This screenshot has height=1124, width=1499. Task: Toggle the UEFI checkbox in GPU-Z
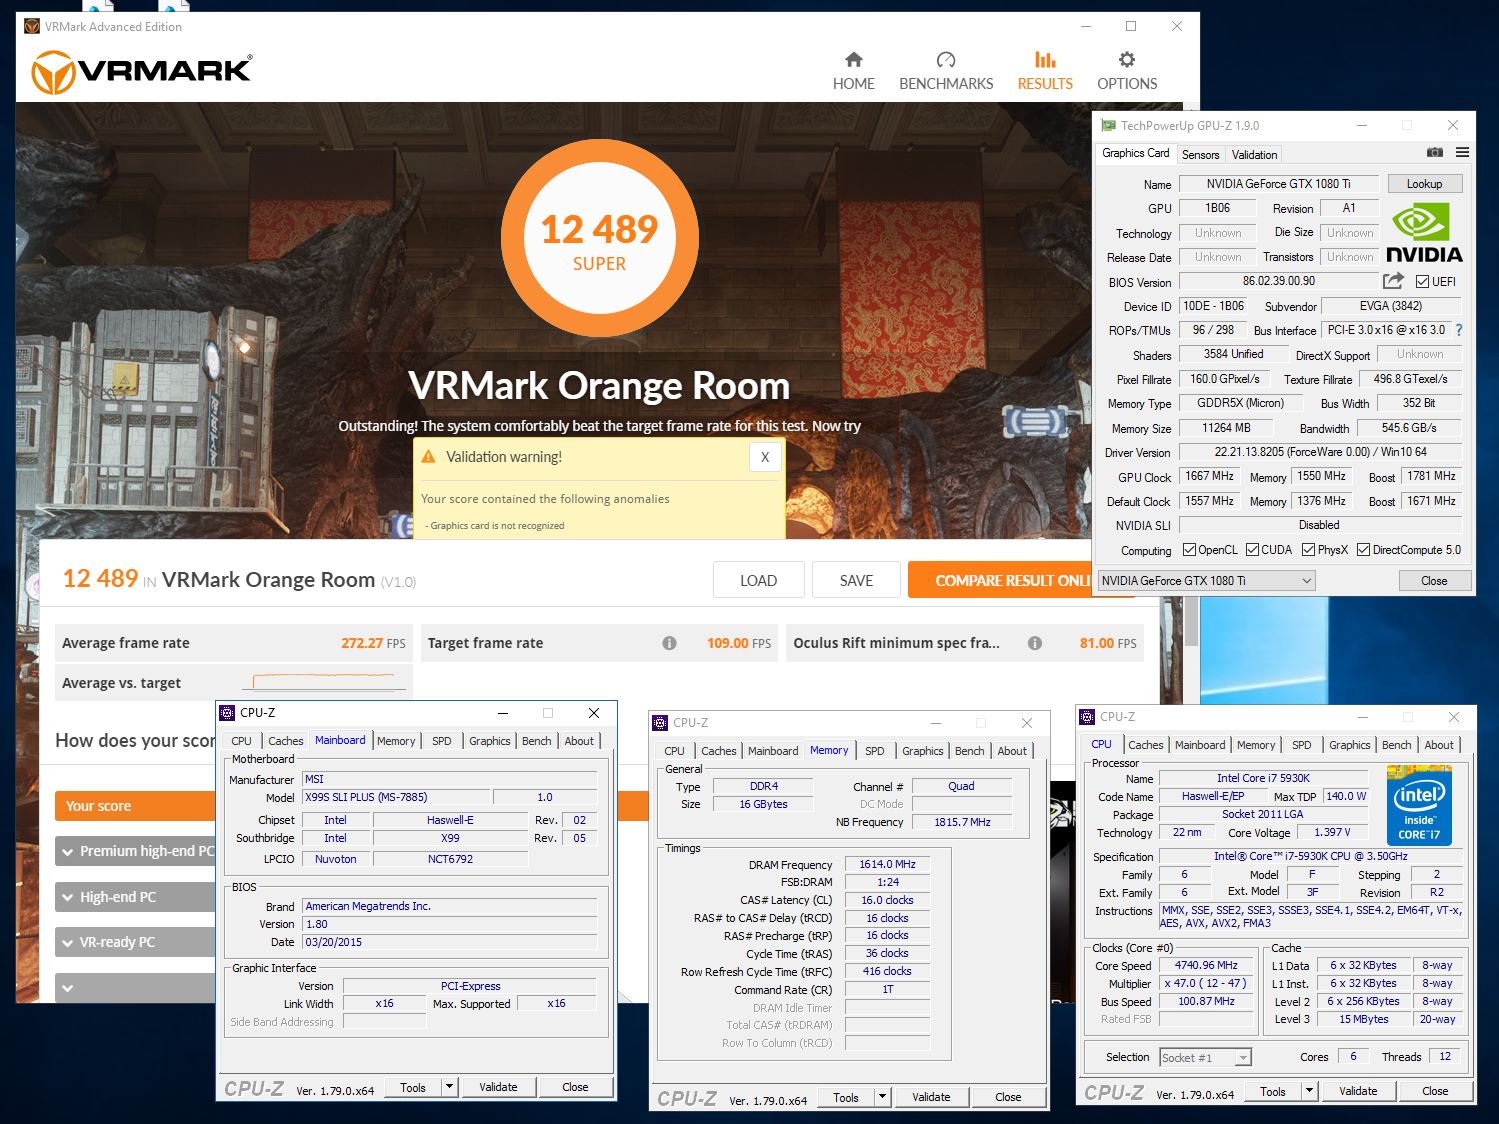click(x=1422, y=282)
